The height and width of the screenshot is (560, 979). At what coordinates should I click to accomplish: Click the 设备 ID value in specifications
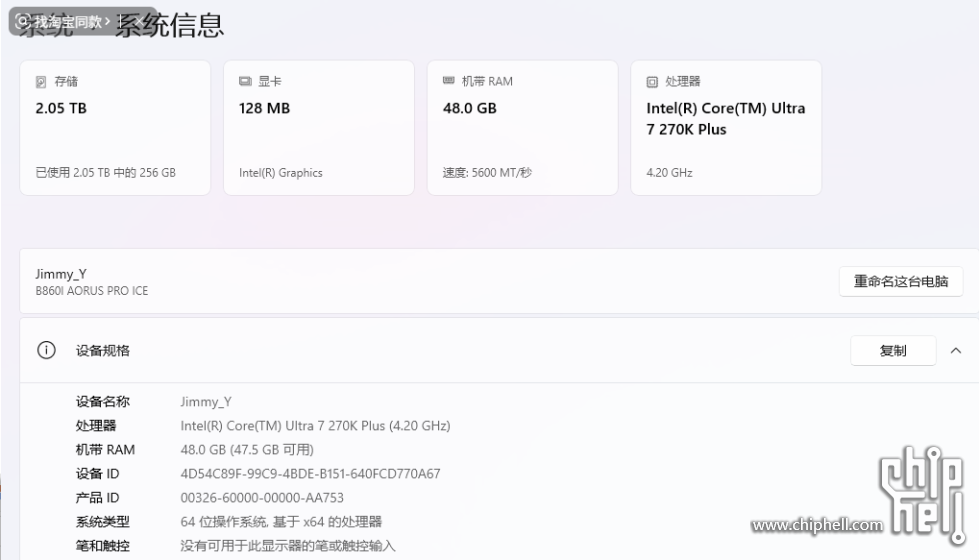[310, 474]
